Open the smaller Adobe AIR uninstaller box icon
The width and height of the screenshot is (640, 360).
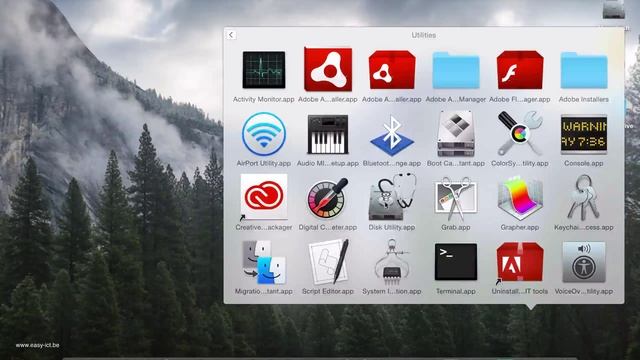392,70
